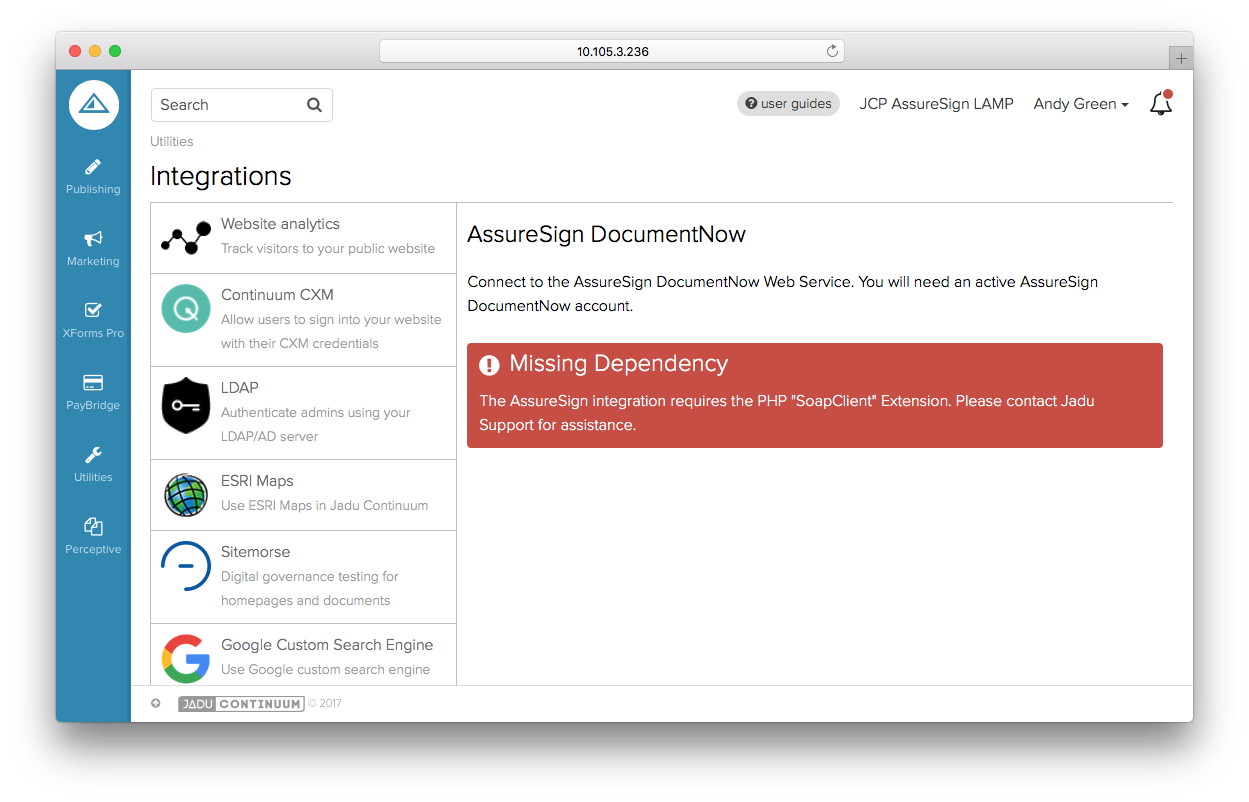
Task: Open a new browser tab plus button
Action: click(x=1181, y=58)
